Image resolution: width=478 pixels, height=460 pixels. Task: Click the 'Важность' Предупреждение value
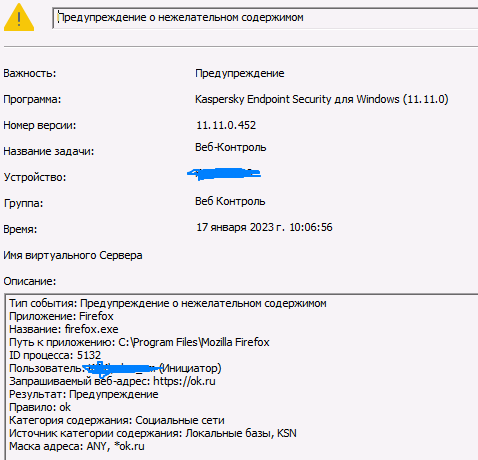pyautogui.click(x=240, y=73)
